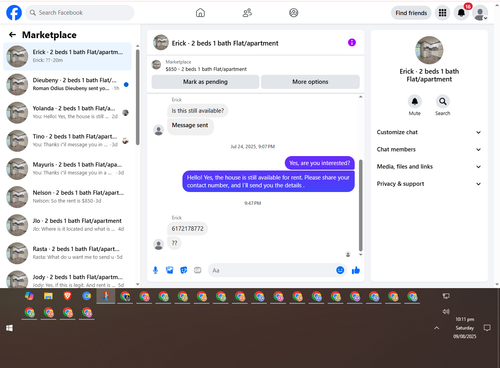Click Mark as pending button
Screen dimensions: 500x368
pyautogui.click(x=205, y=82)
